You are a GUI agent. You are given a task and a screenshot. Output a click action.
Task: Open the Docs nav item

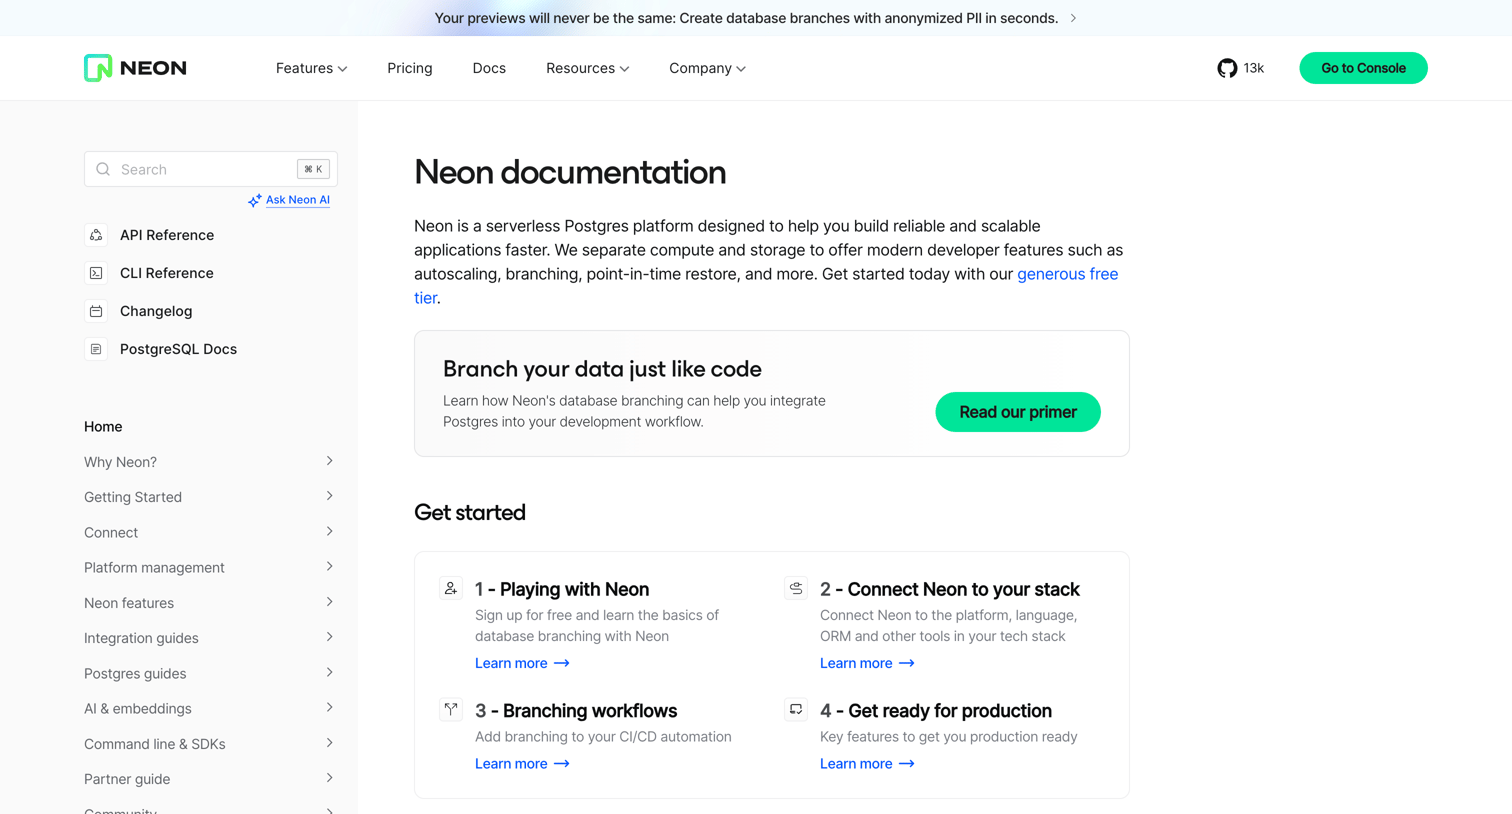[489, 68]
